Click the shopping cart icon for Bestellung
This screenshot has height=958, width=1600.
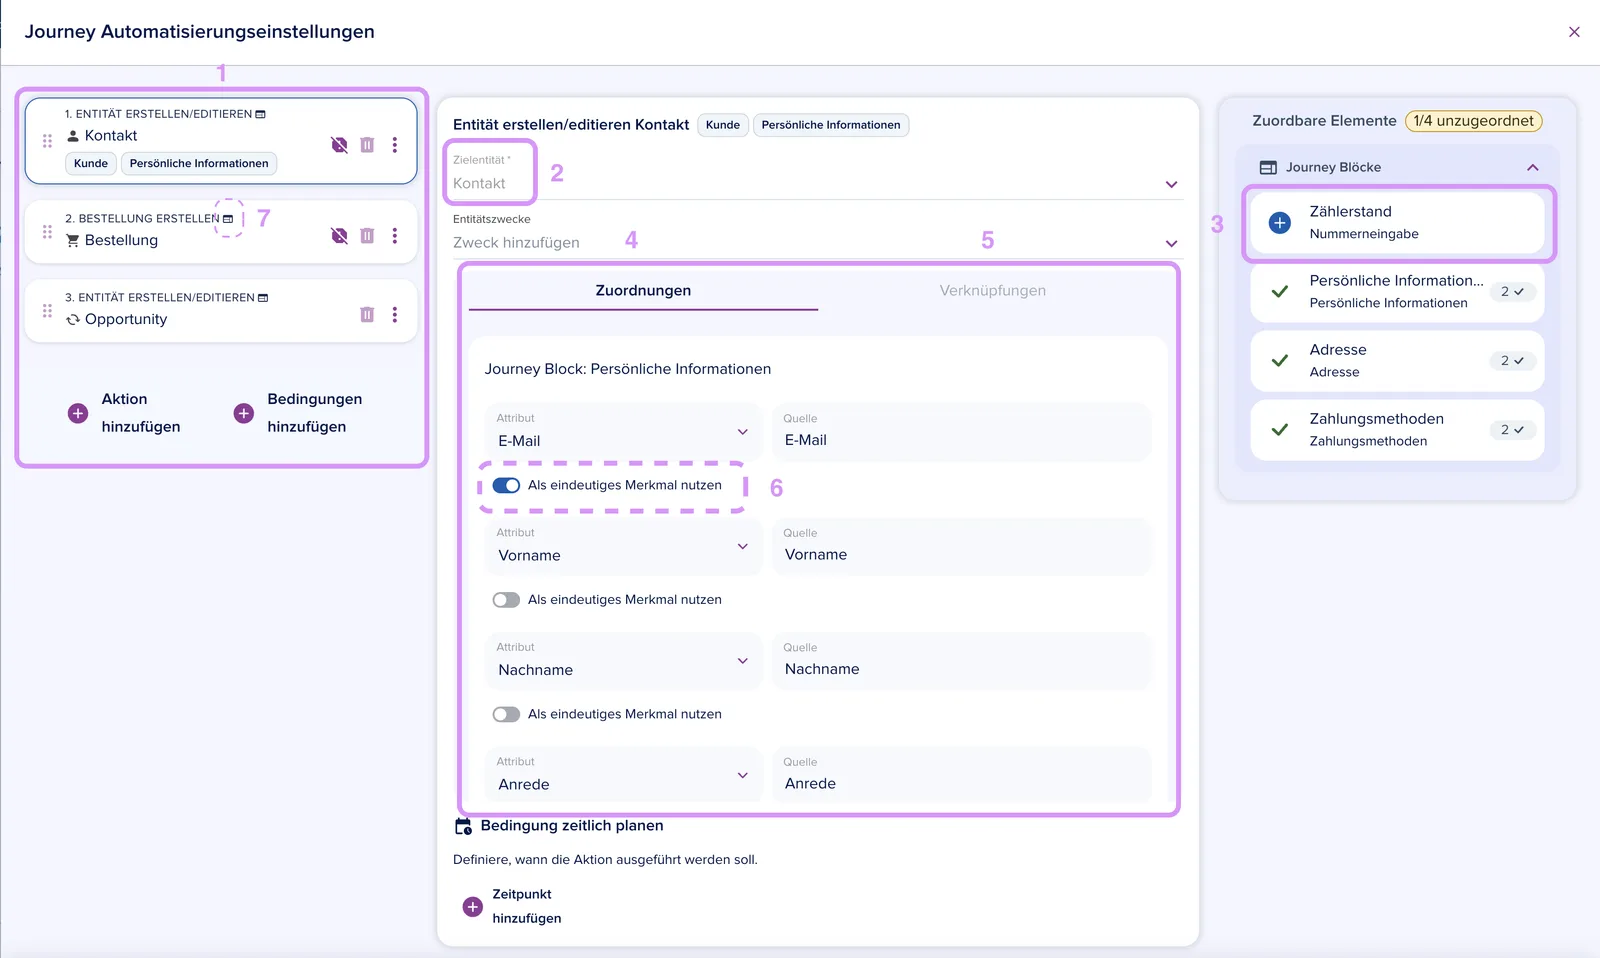coord(73,241)
